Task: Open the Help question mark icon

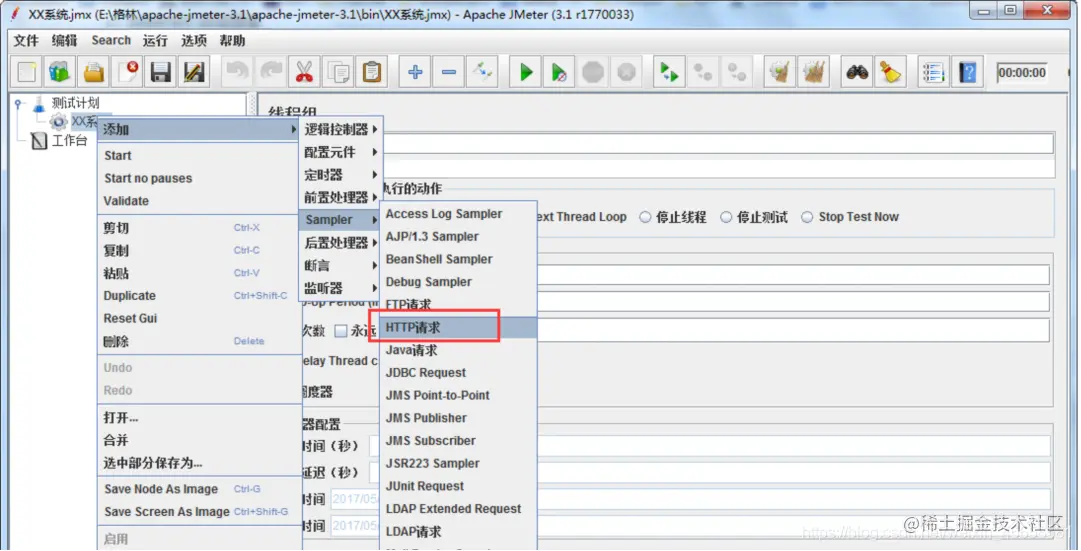Action: coord(967,72)
